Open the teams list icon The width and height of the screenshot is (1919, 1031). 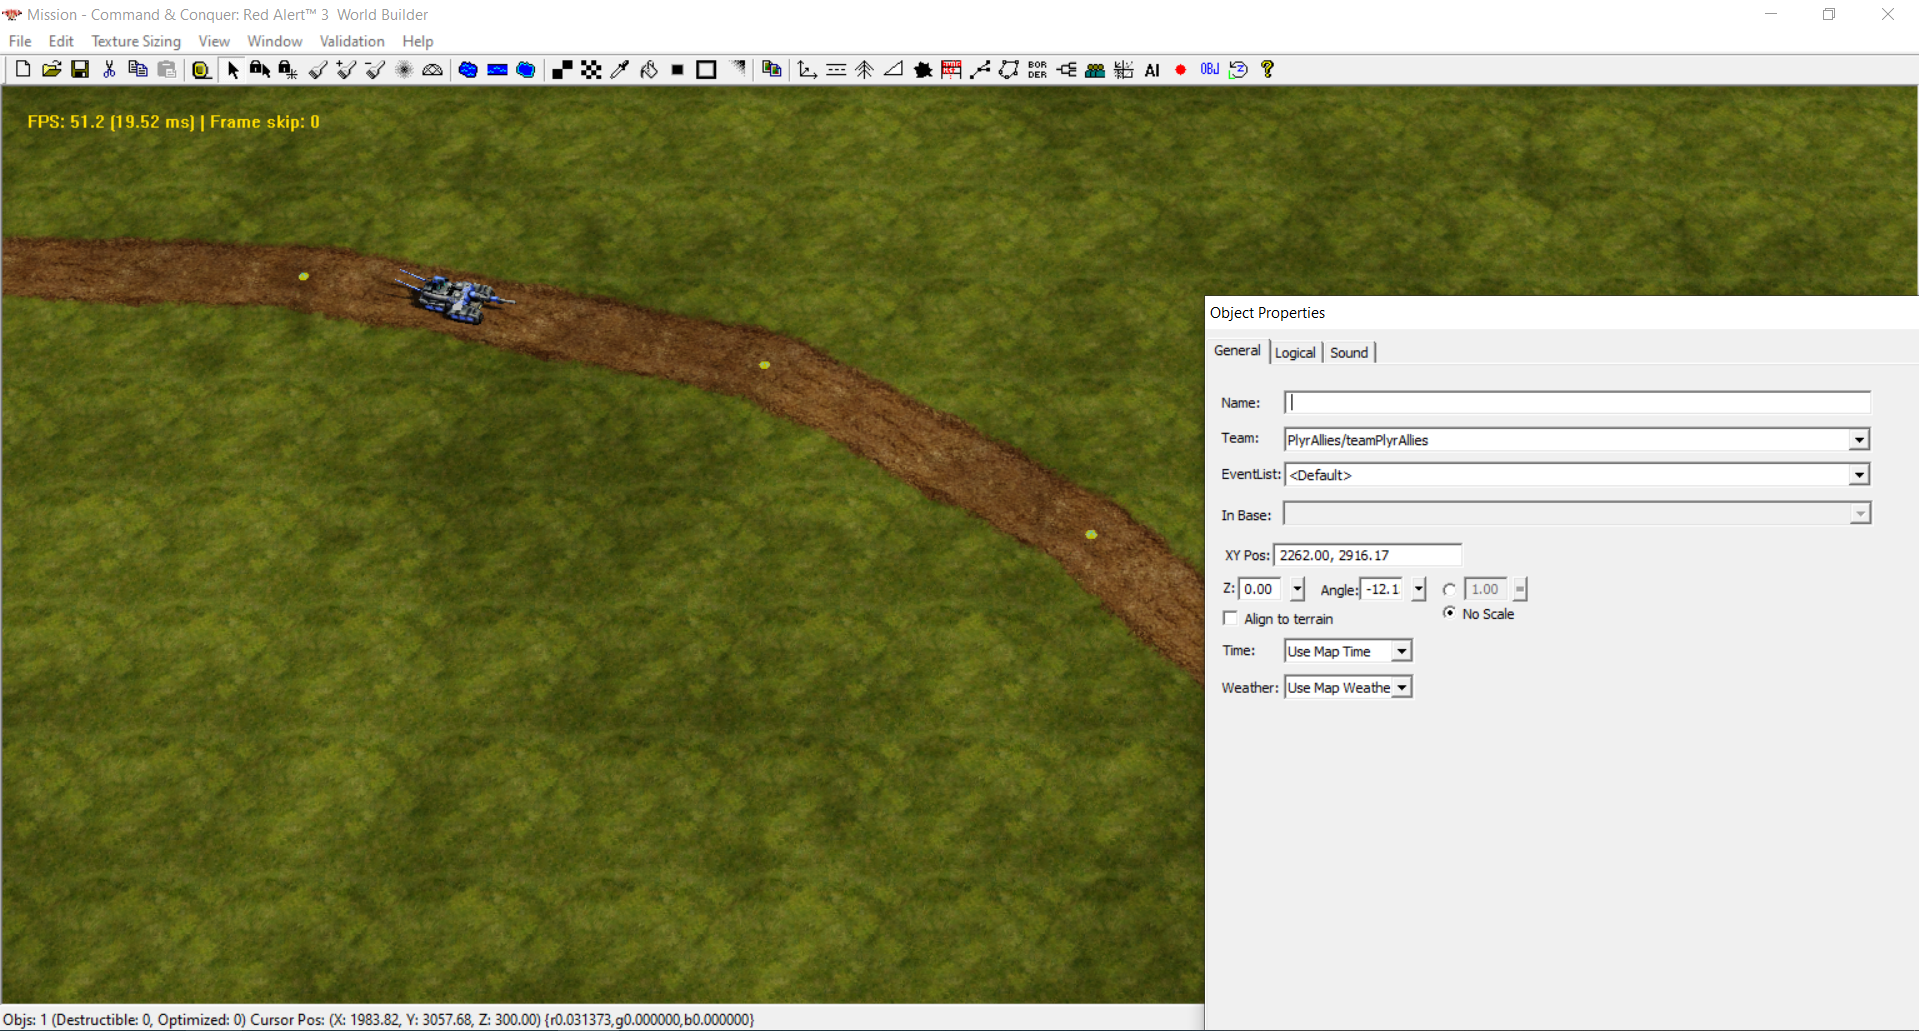click(x=1095, y=69)
